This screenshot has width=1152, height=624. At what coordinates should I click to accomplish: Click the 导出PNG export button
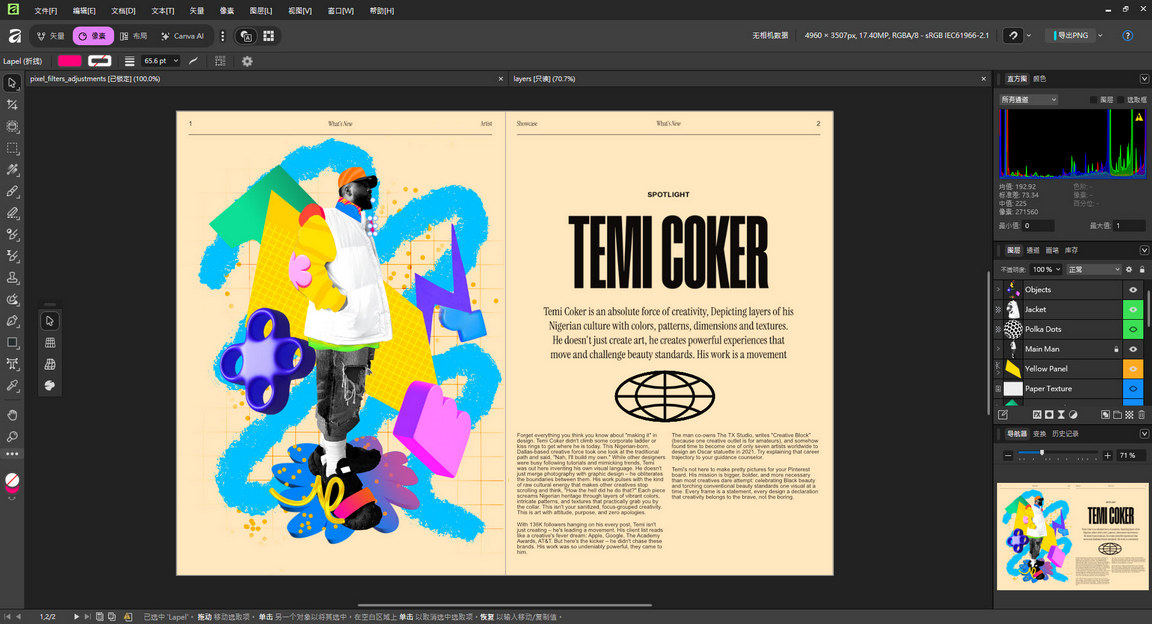[1073, 35]
